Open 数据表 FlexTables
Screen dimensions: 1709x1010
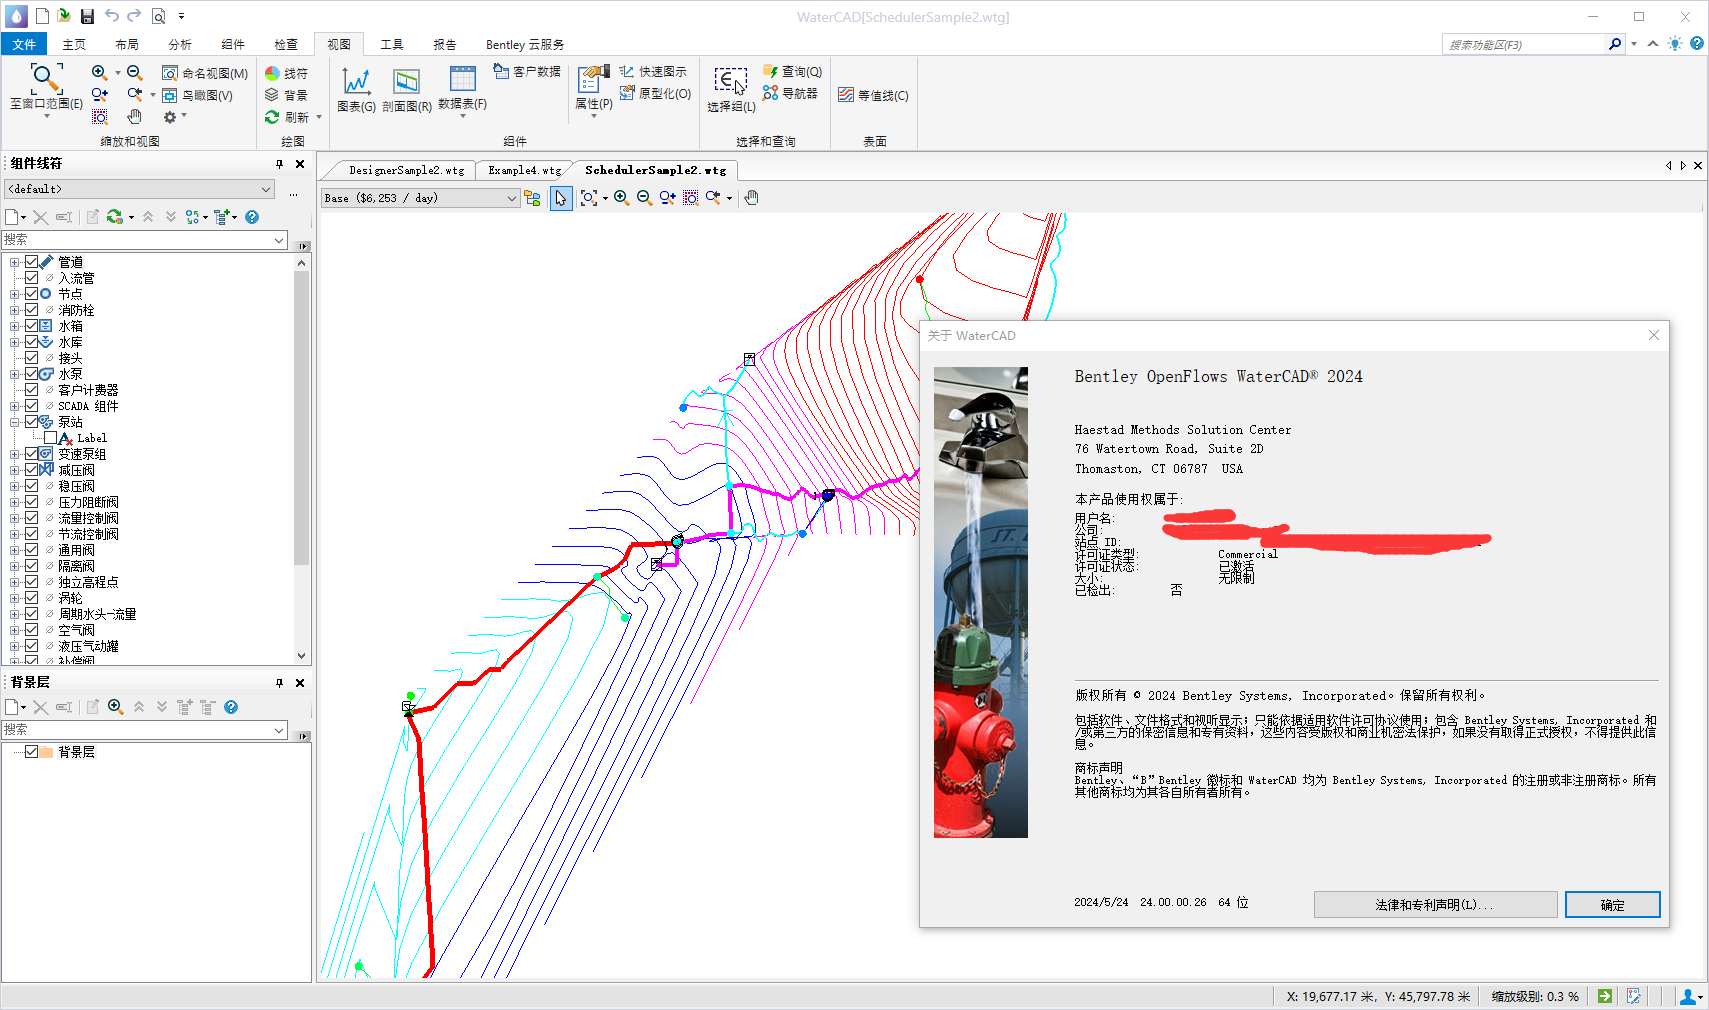pyautogui.click(x=462, y=89)
